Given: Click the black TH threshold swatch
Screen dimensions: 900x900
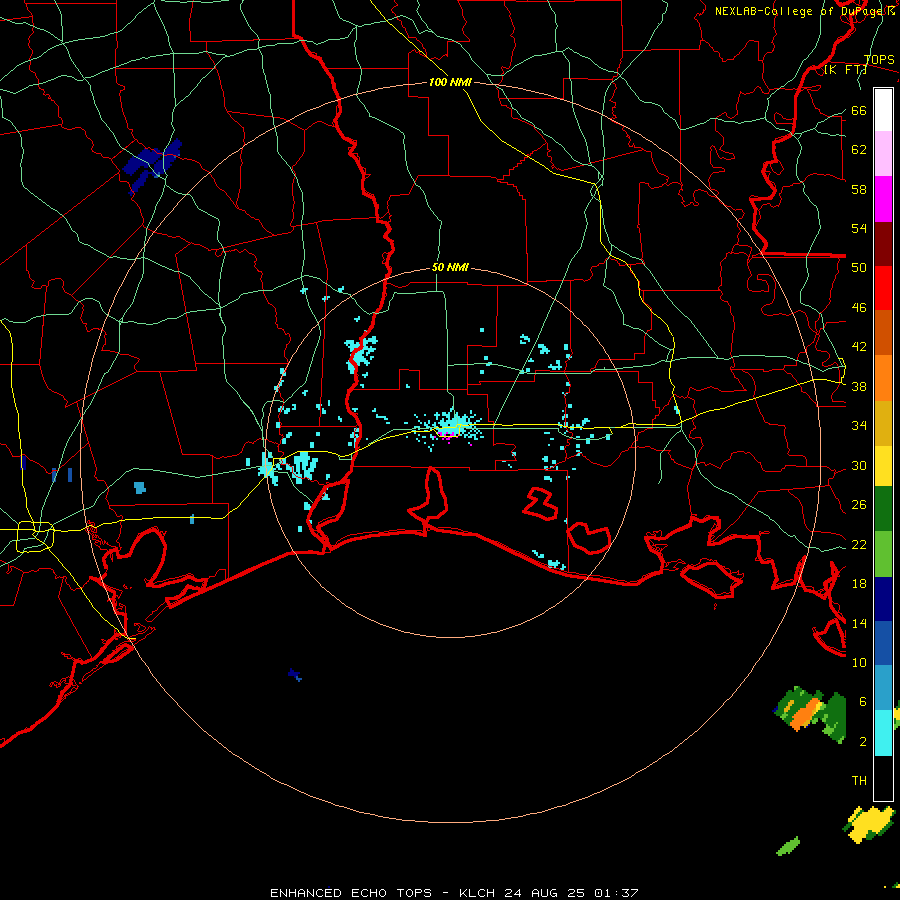Looking at the screenshot, I should [x=883, y=778].
